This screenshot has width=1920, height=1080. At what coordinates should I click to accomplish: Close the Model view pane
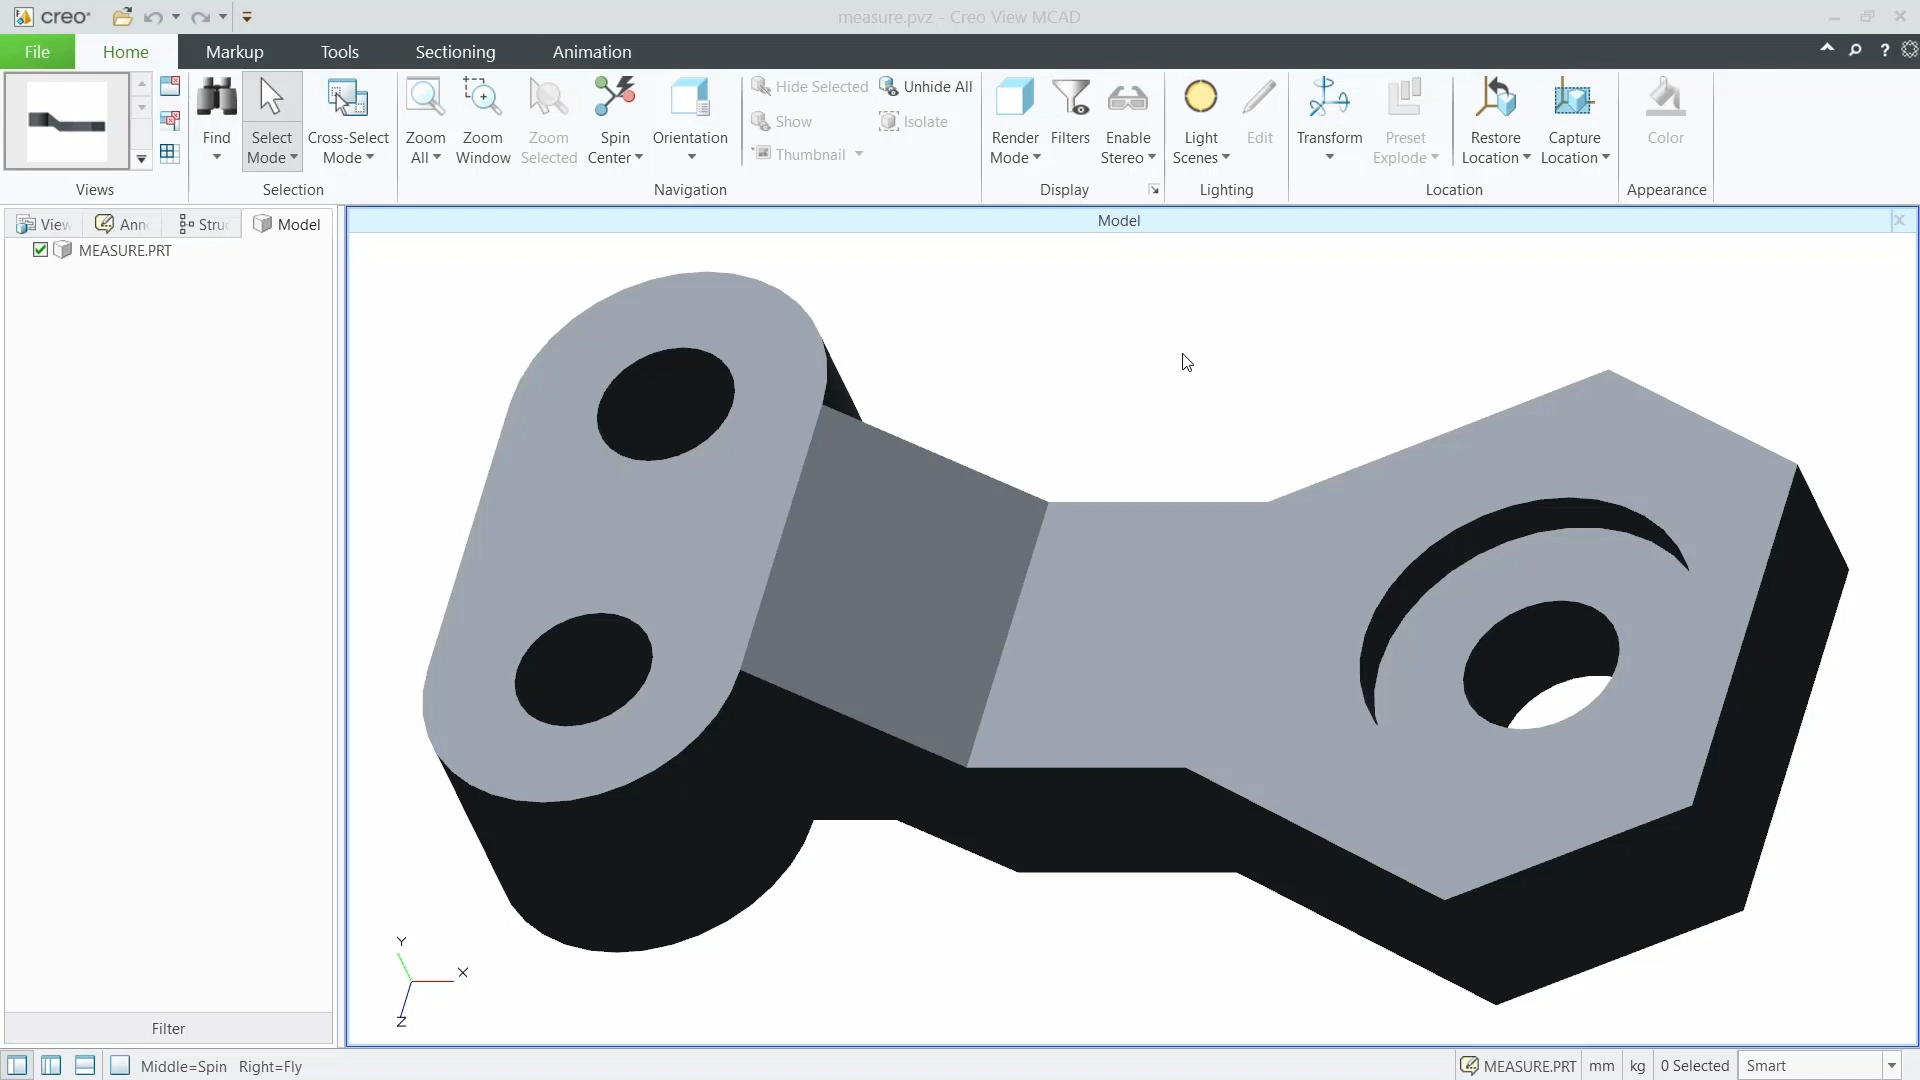click(x=1899, y=220)
